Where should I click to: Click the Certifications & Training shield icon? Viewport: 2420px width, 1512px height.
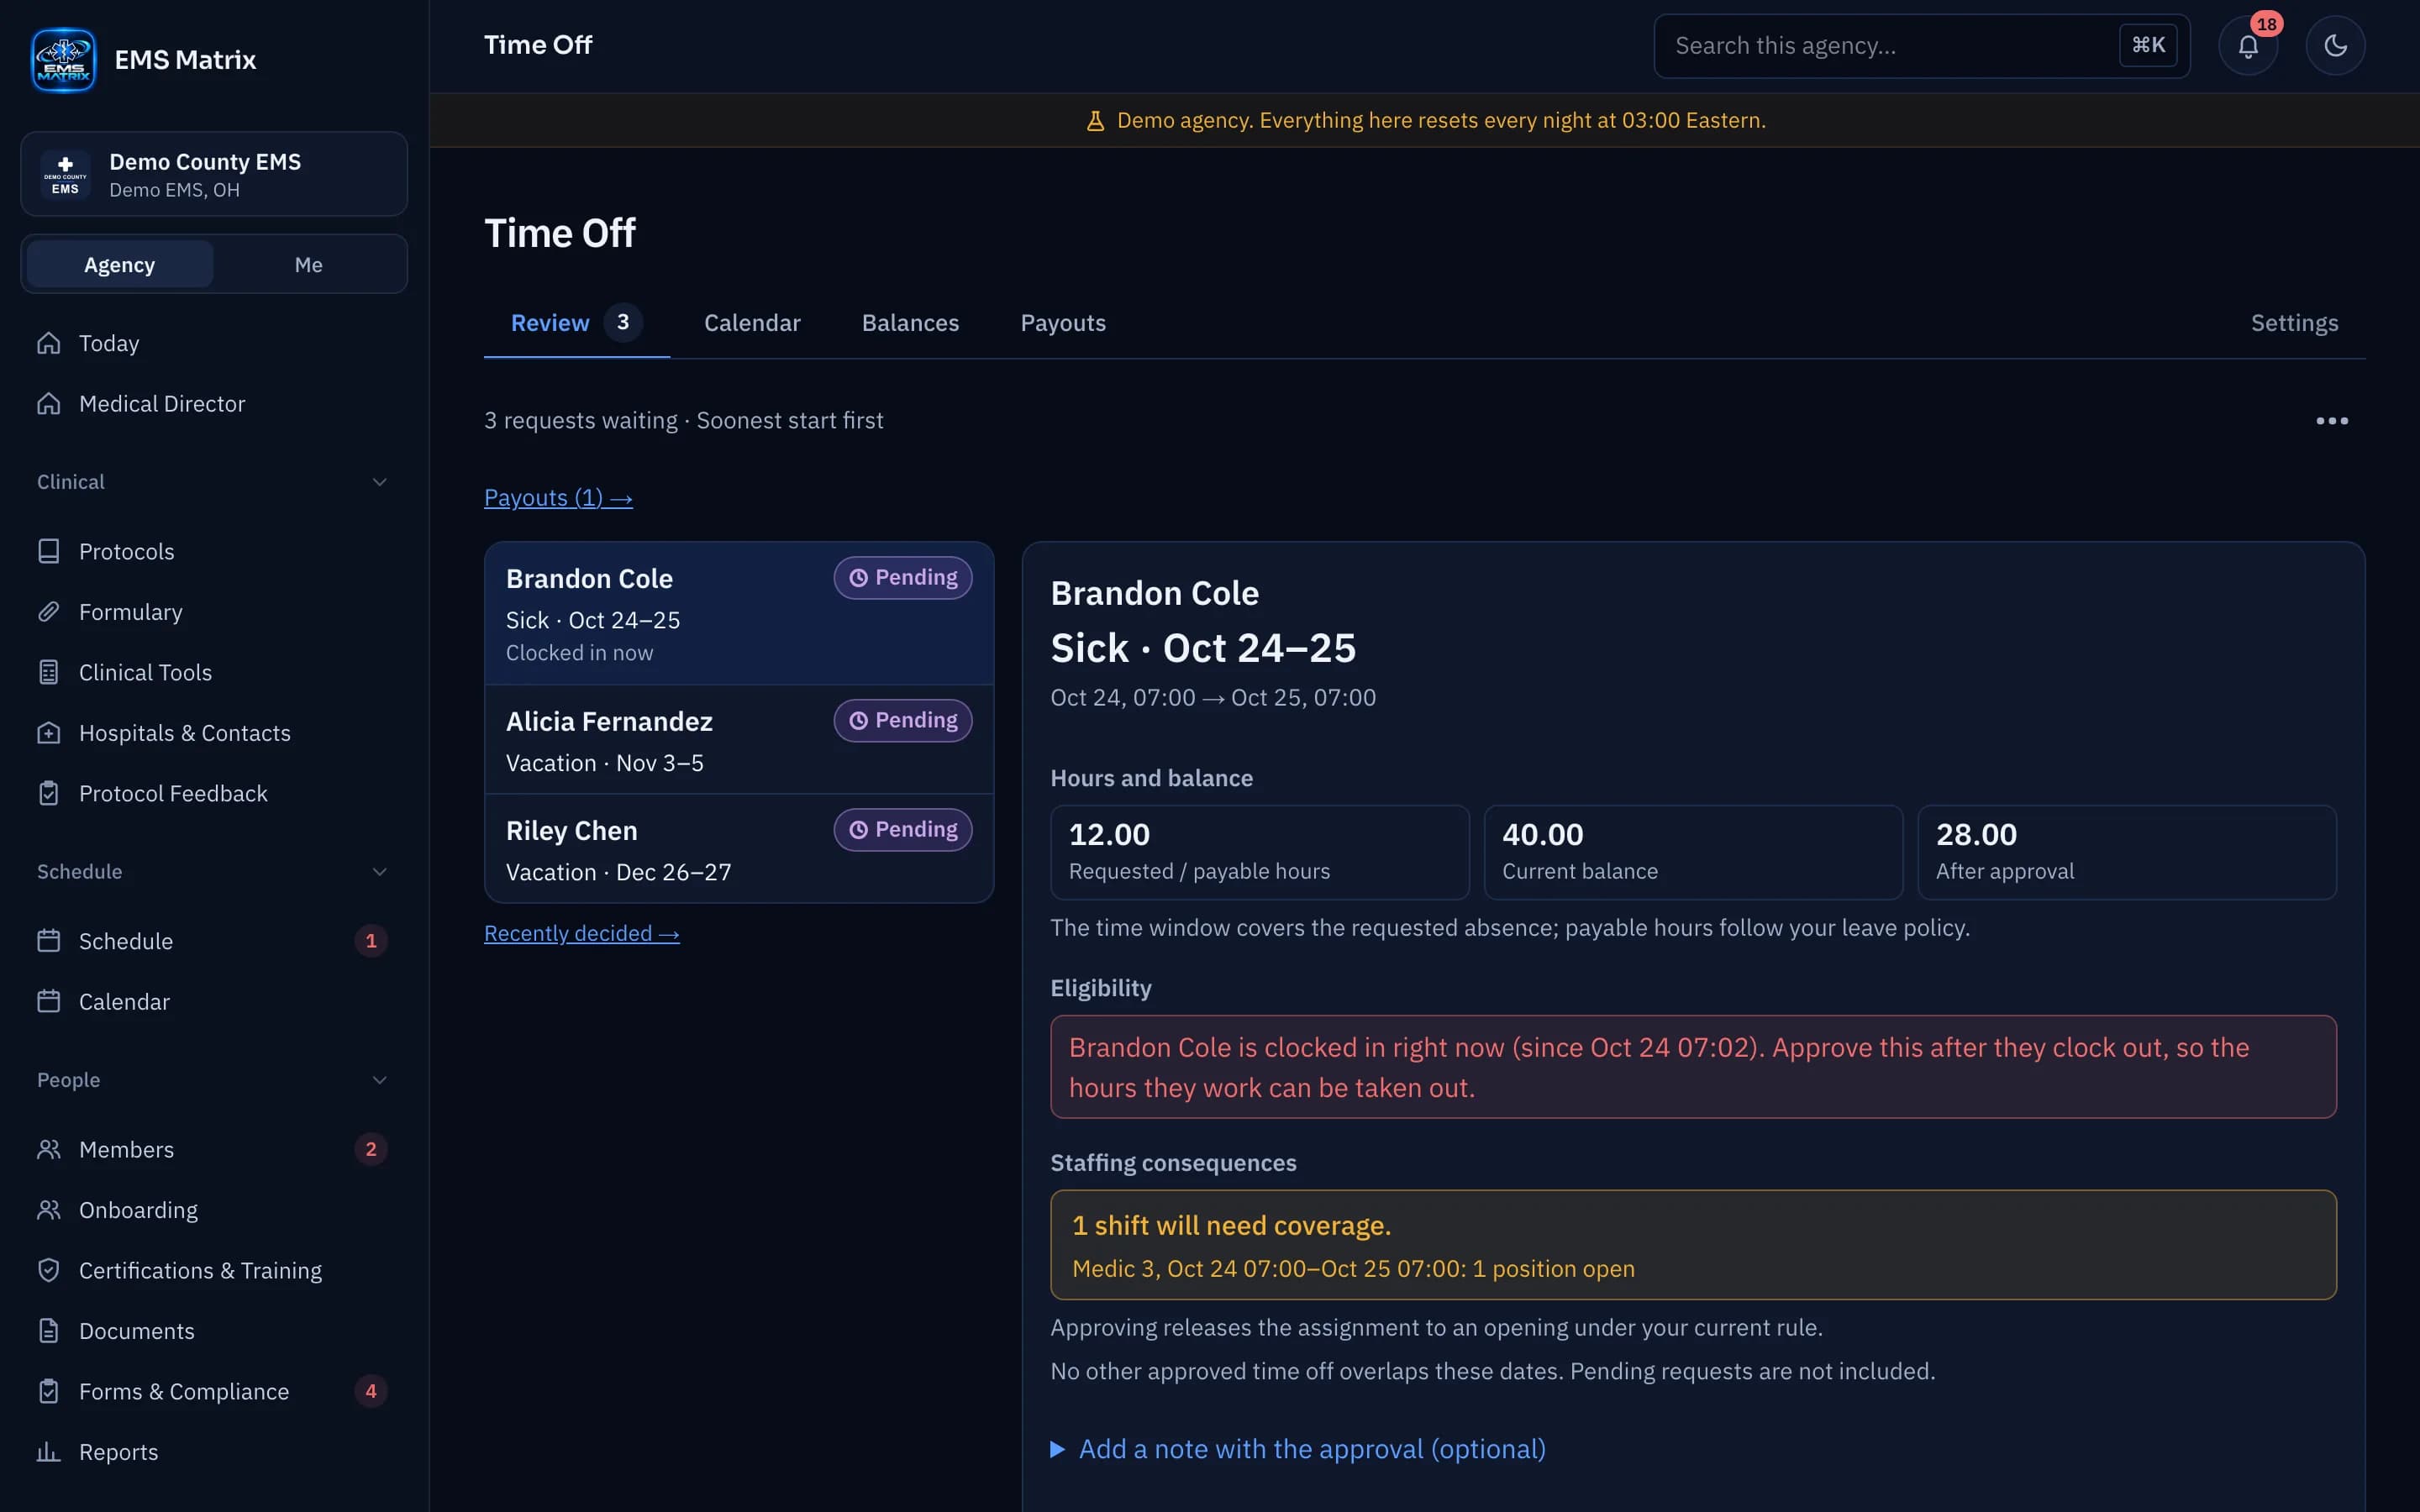49,1270
